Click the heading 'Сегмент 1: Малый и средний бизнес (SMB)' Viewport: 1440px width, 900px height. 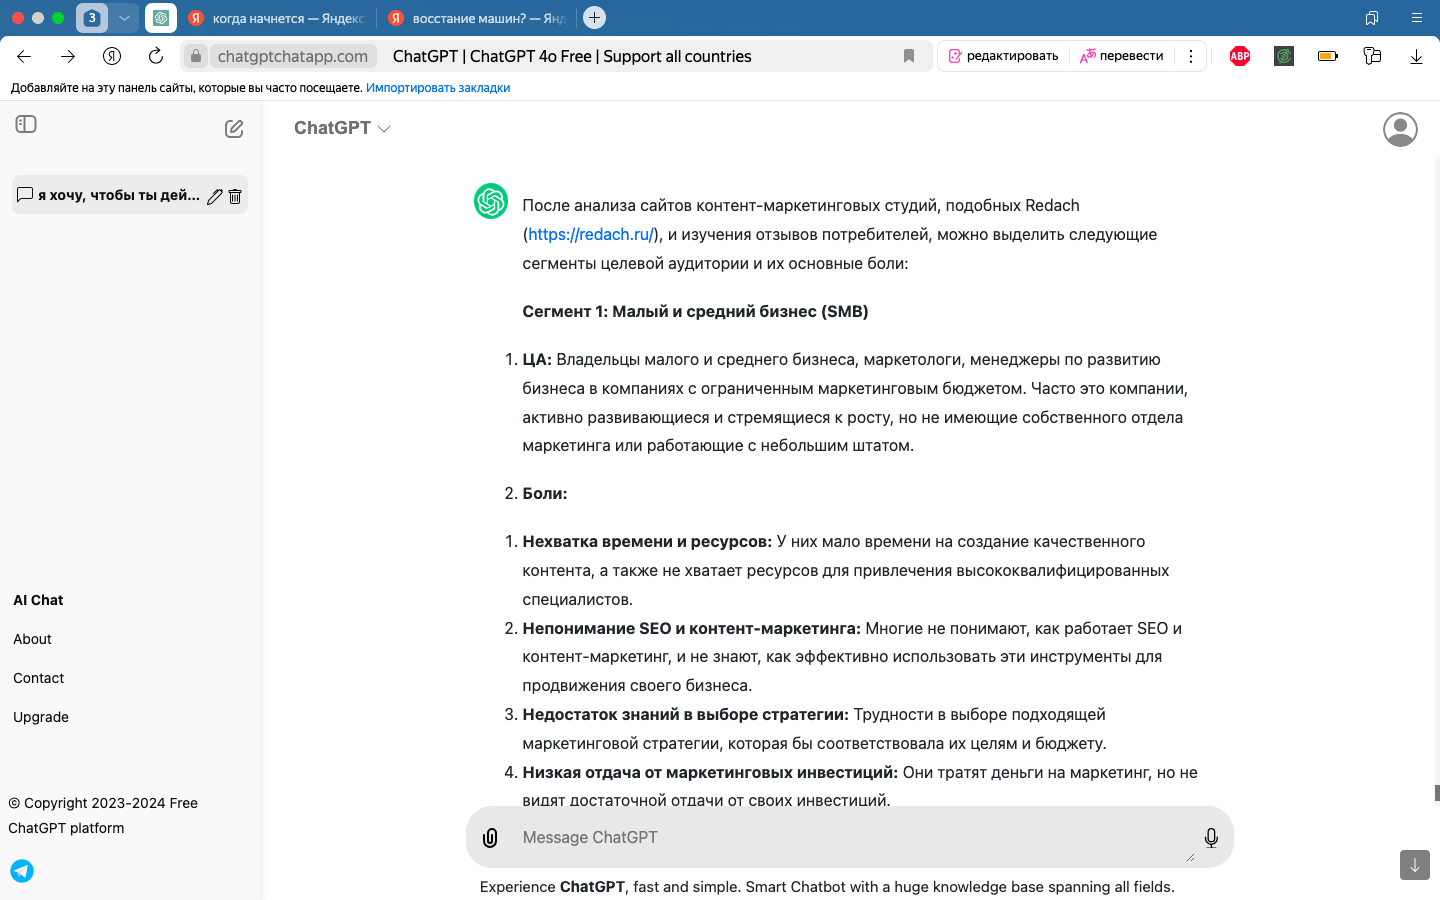pyautogui.click(x=695, y=311)
